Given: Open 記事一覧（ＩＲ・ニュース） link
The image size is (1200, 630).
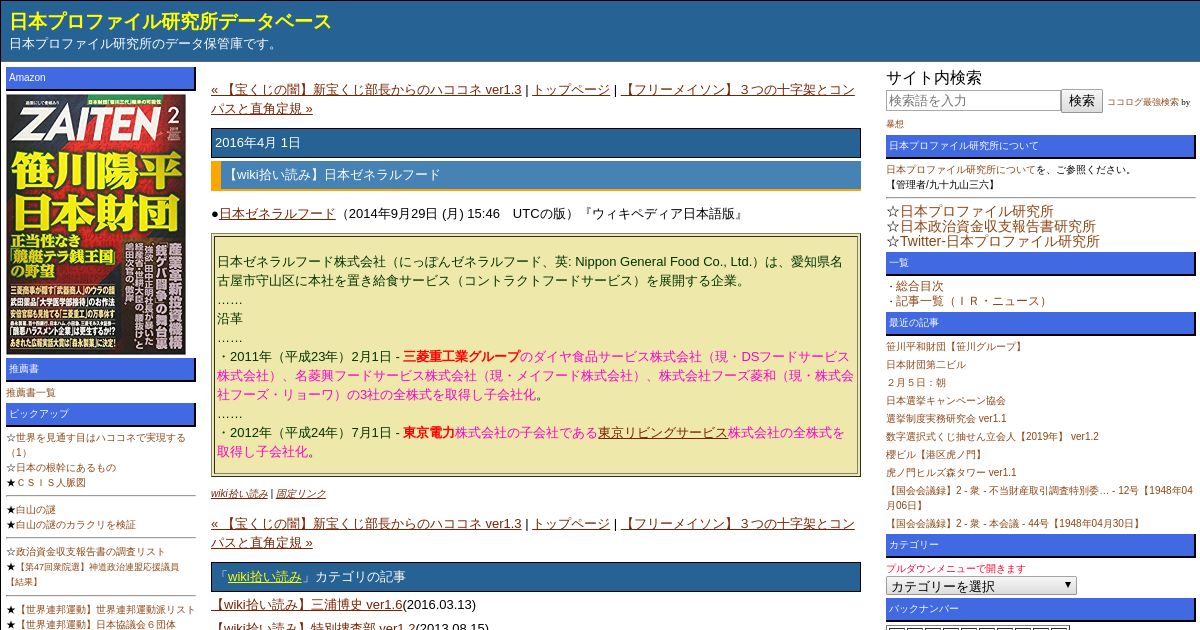Looking at the screenshot, I should 972,301.
